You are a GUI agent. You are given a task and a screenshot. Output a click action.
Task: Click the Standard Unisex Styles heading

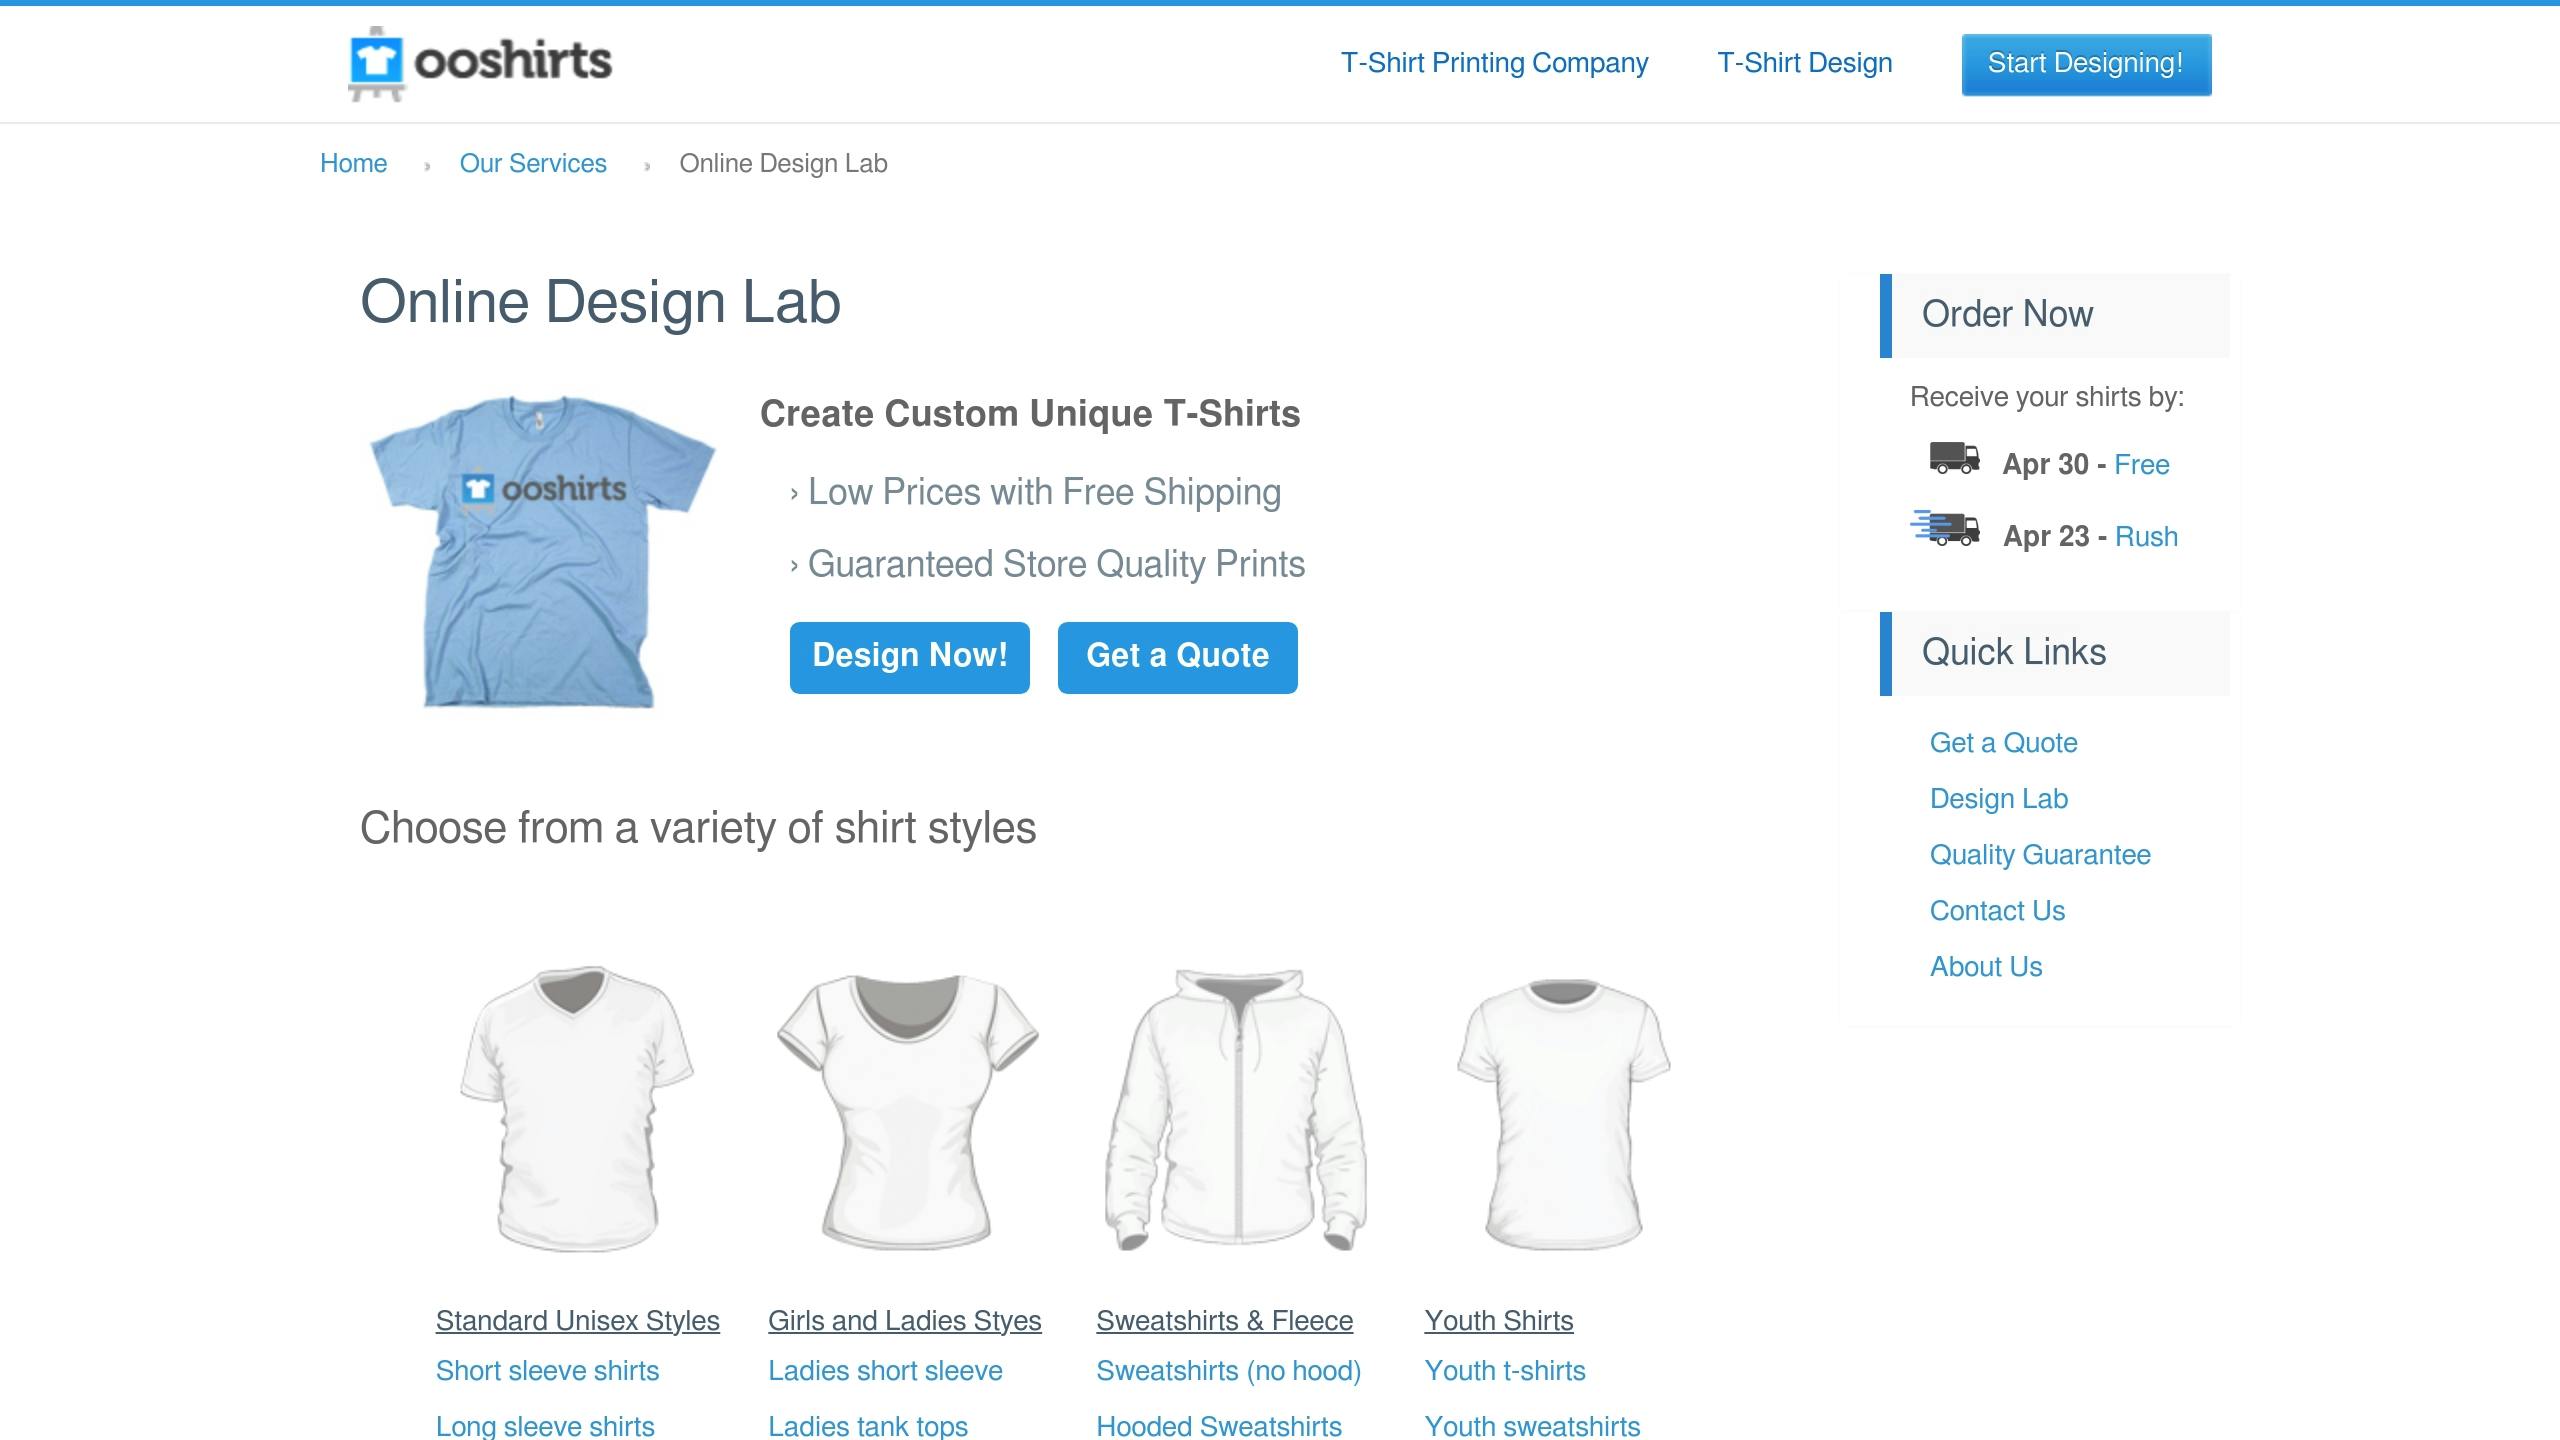(x=577, y=1320)
